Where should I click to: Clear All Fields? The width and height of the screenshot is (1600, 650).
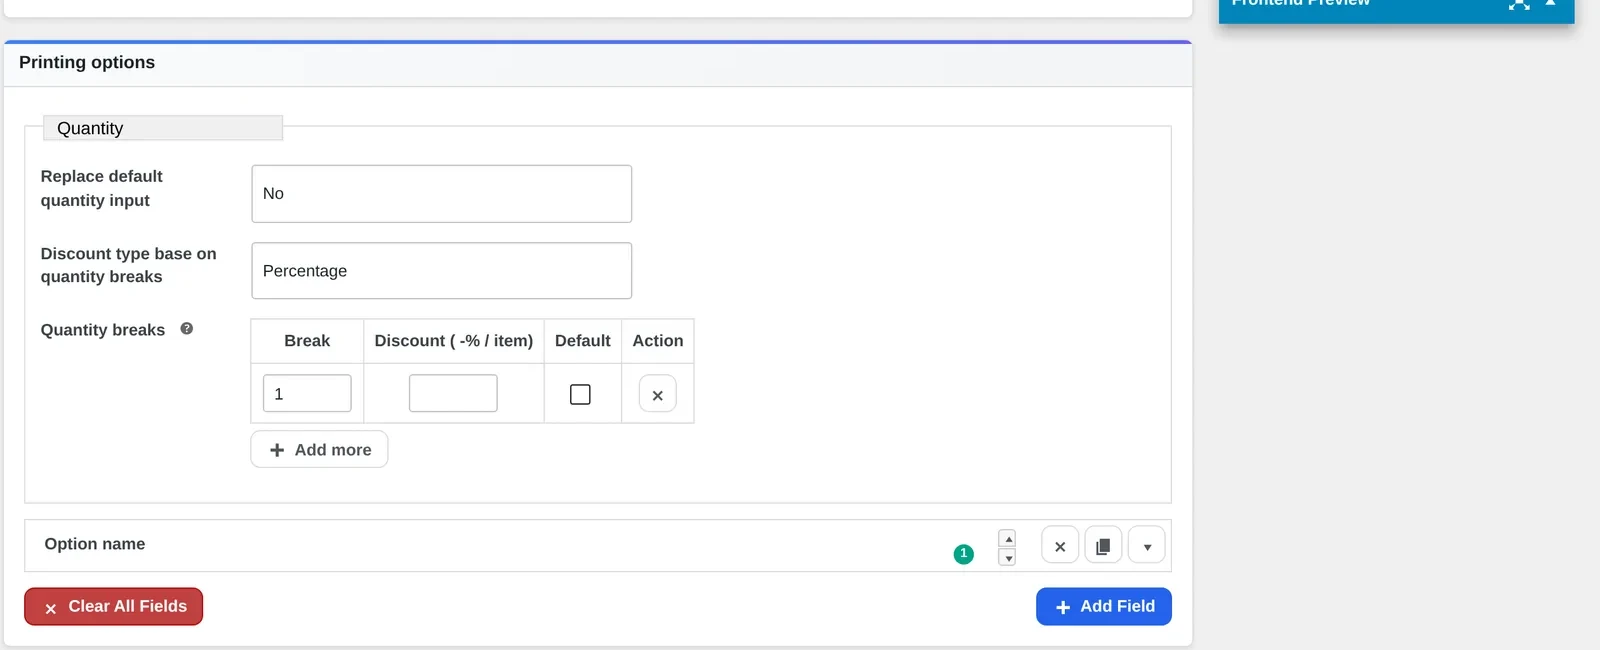(x=114, y=606)
